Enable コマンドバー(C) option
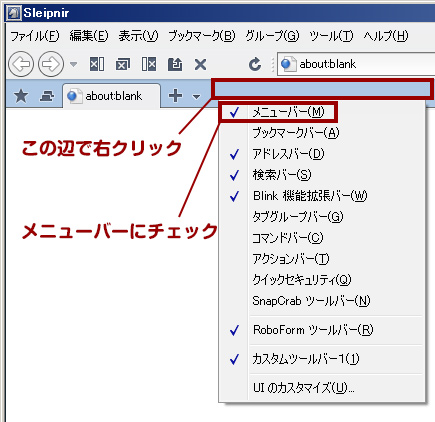435x422 pixels. pyautogui.click(x=322, y=238)
